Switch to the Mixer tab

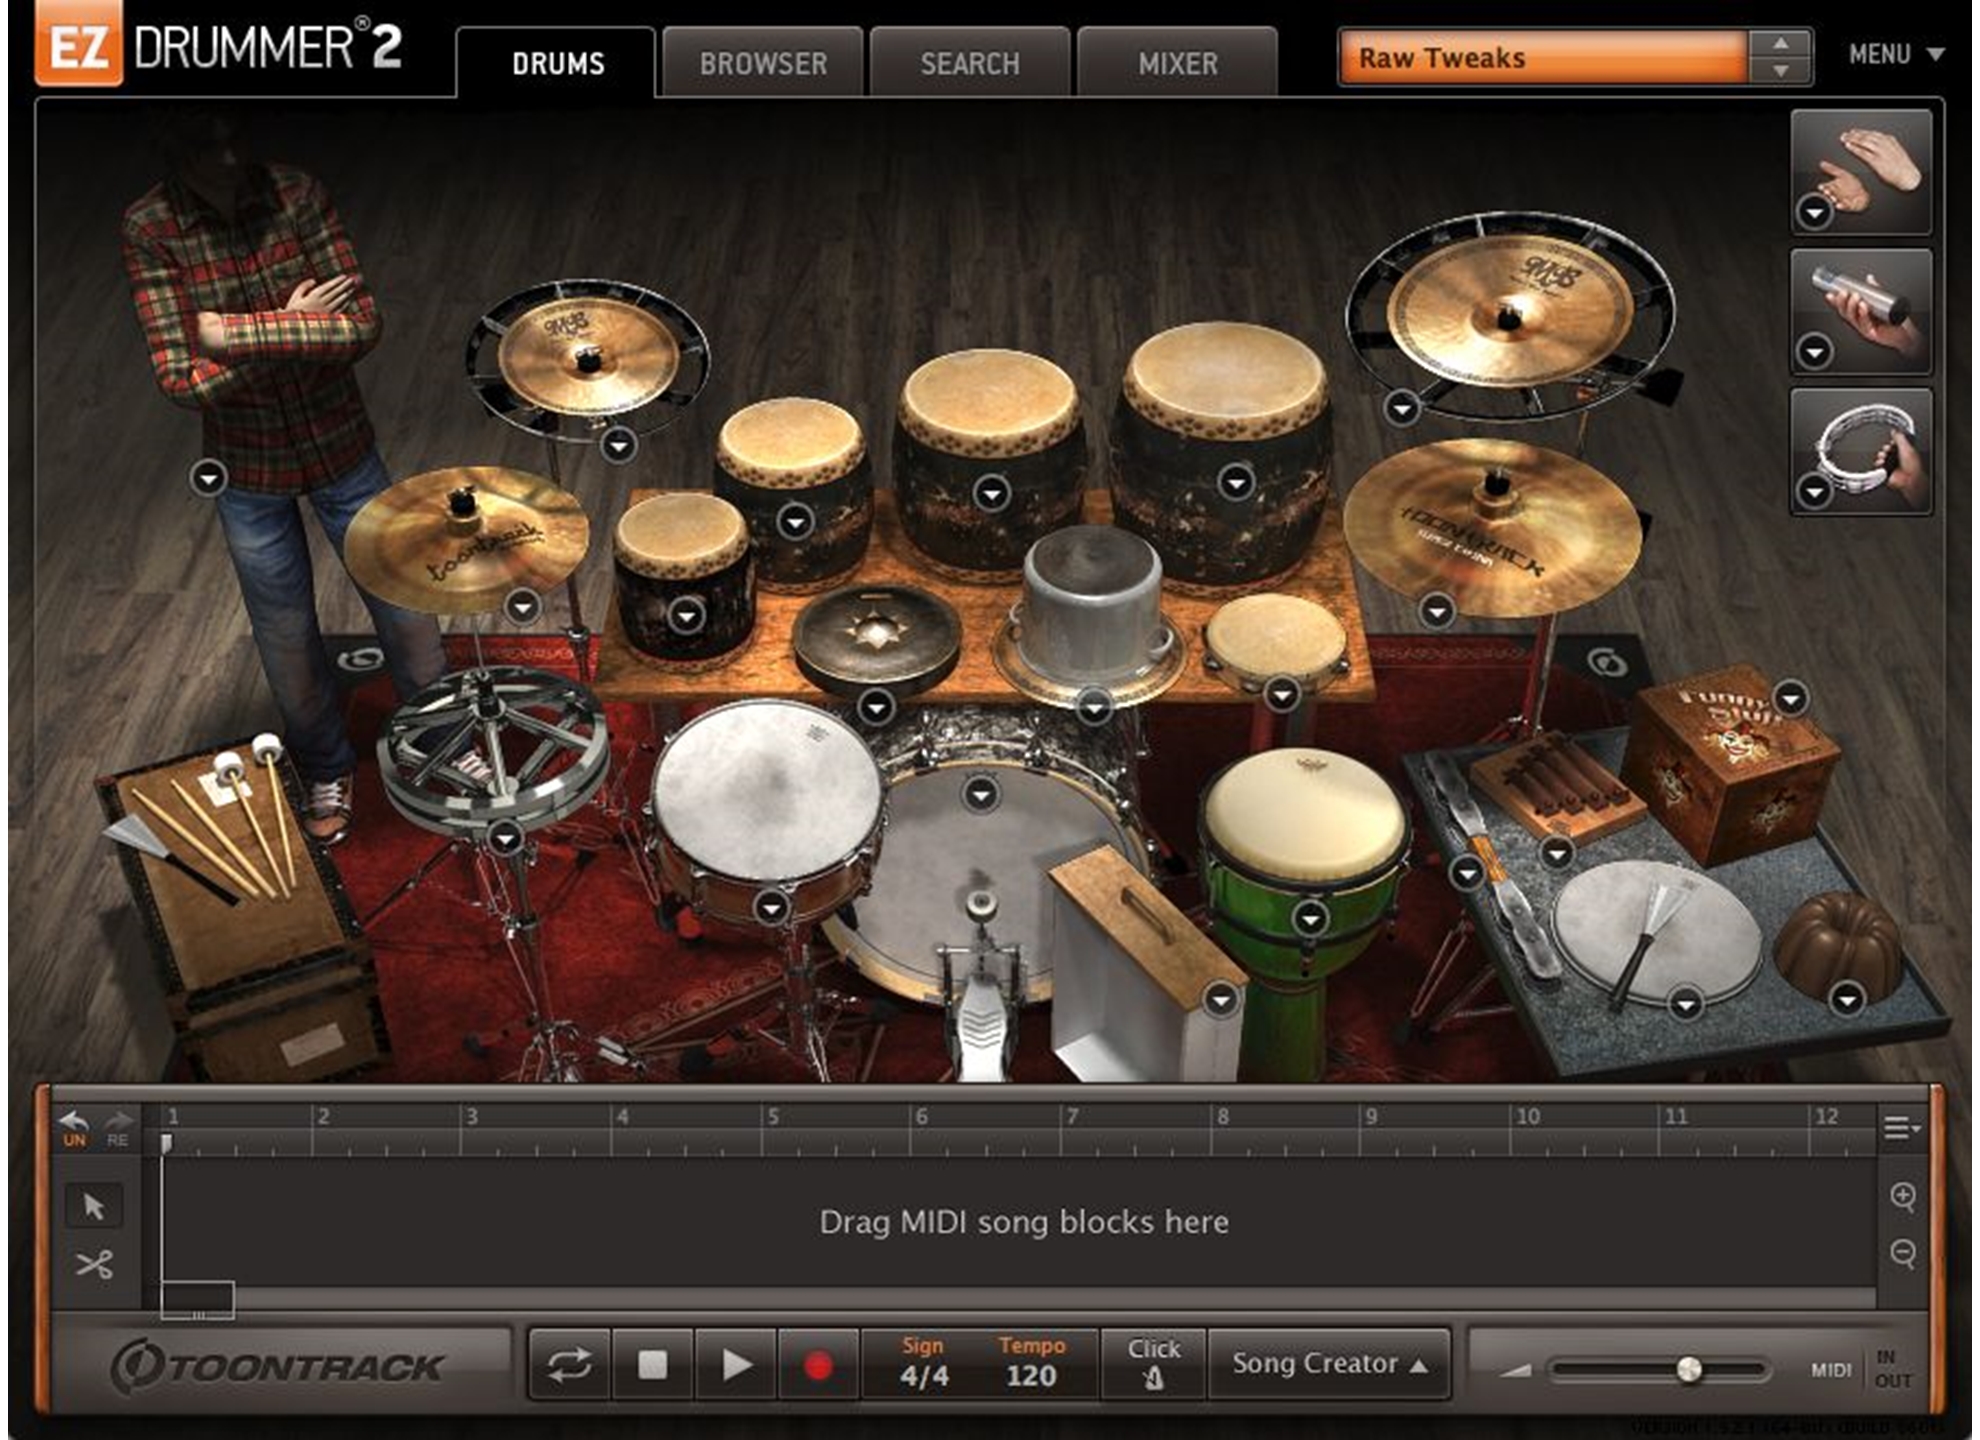coord(1177,64)
